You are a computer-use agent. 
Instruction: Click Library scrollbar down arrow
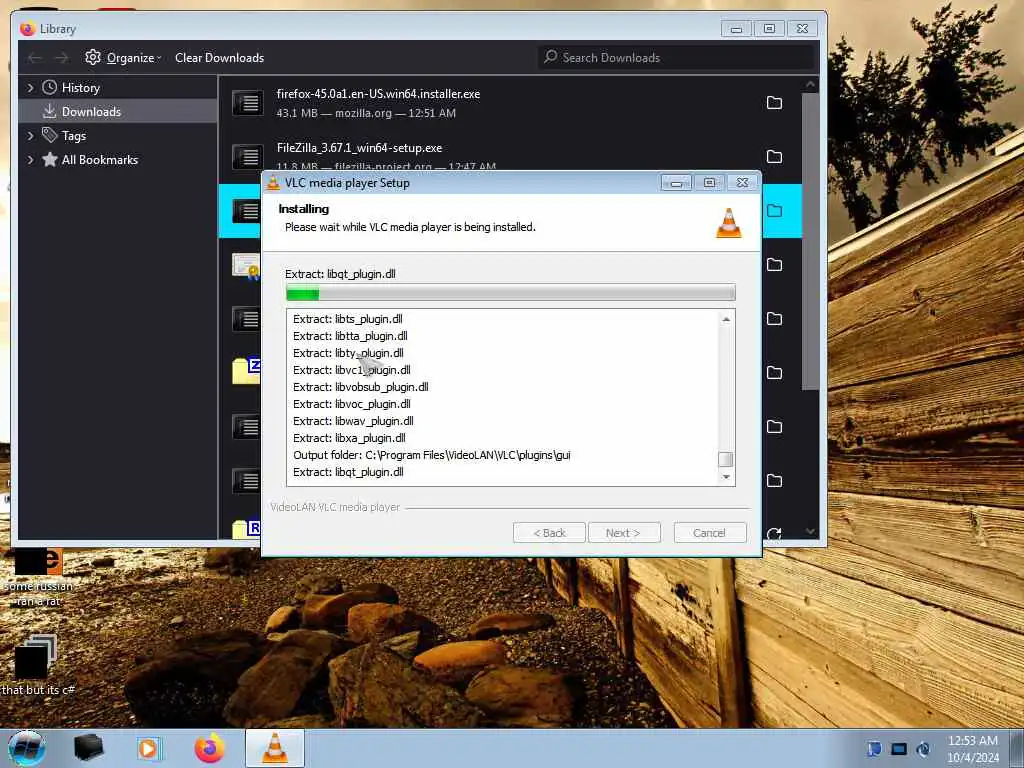coord(810,531)
